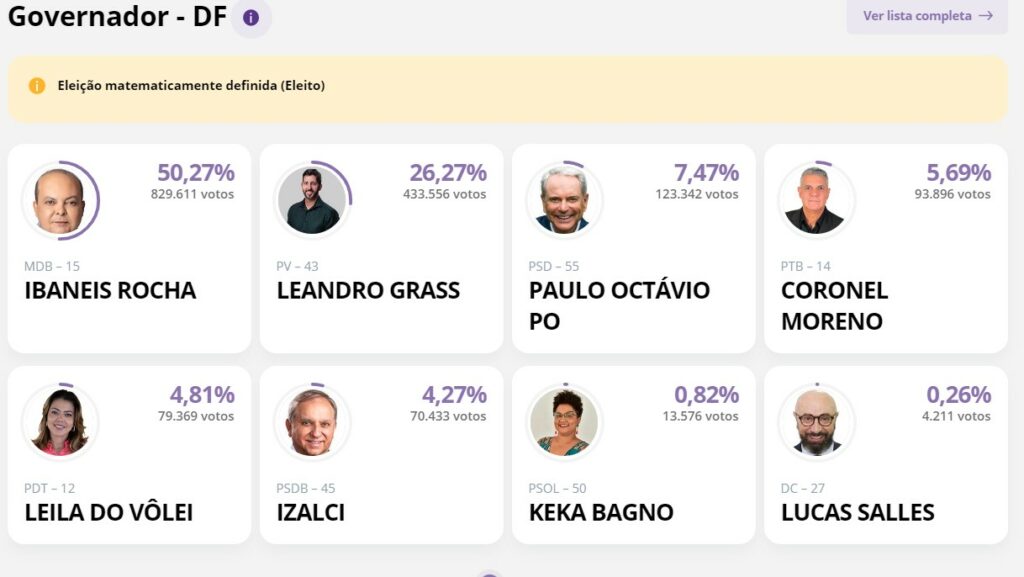Click the LUCAS SALLES candidate name

(x=857, y=513)
